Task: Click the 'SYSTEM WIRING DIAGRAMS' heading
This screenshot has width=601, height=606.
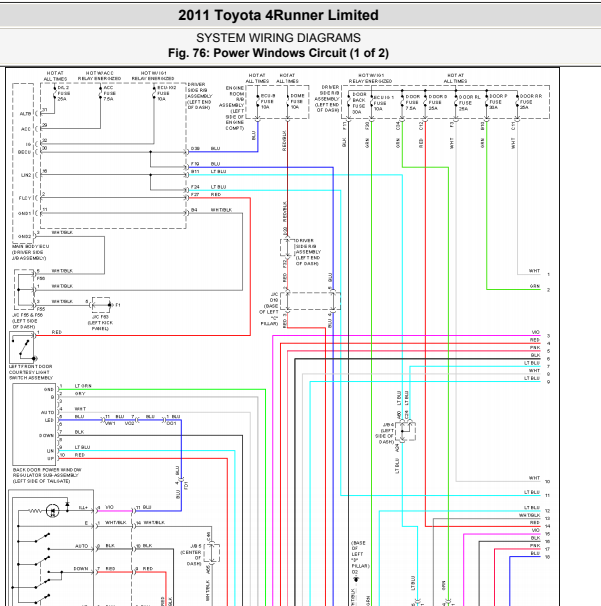Action: pos(278,38)
